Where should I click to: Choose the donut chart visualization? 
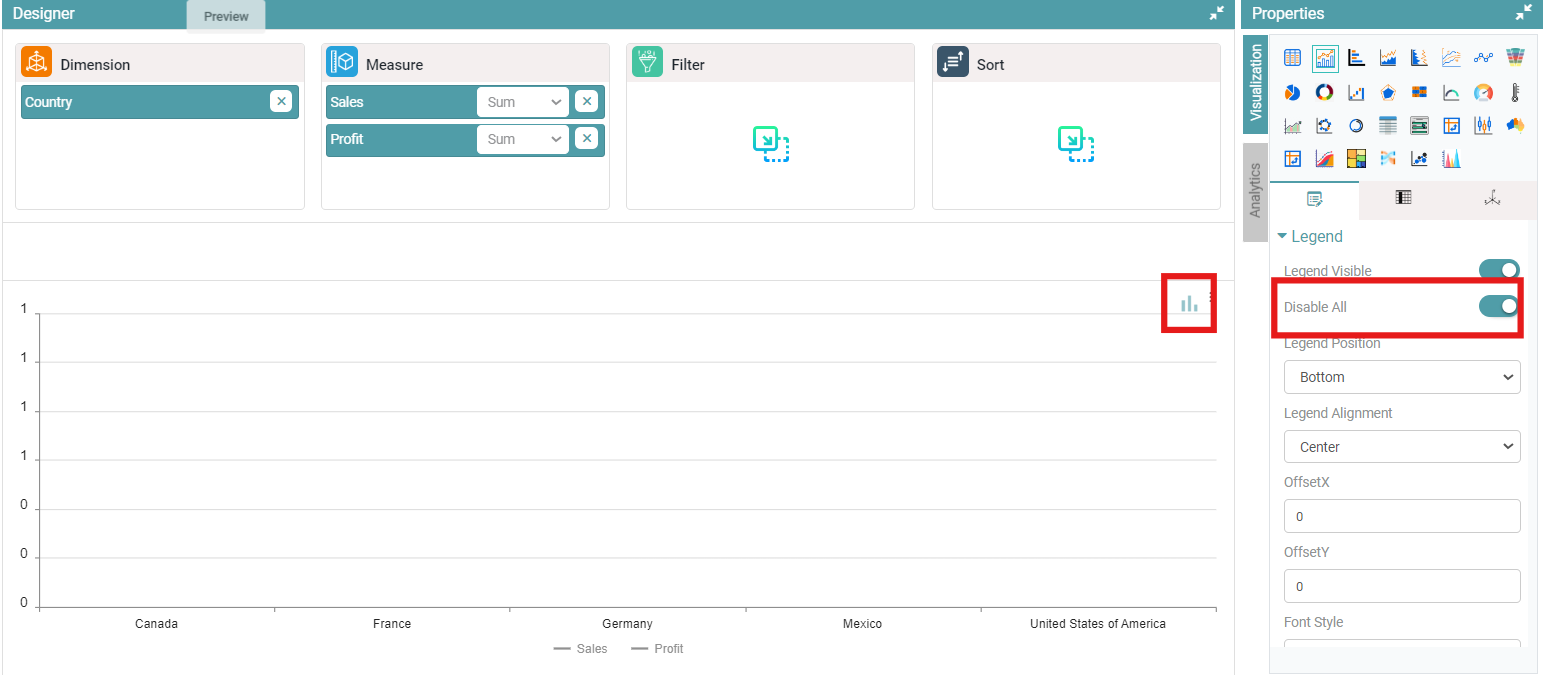click(x=1324, y=93)
